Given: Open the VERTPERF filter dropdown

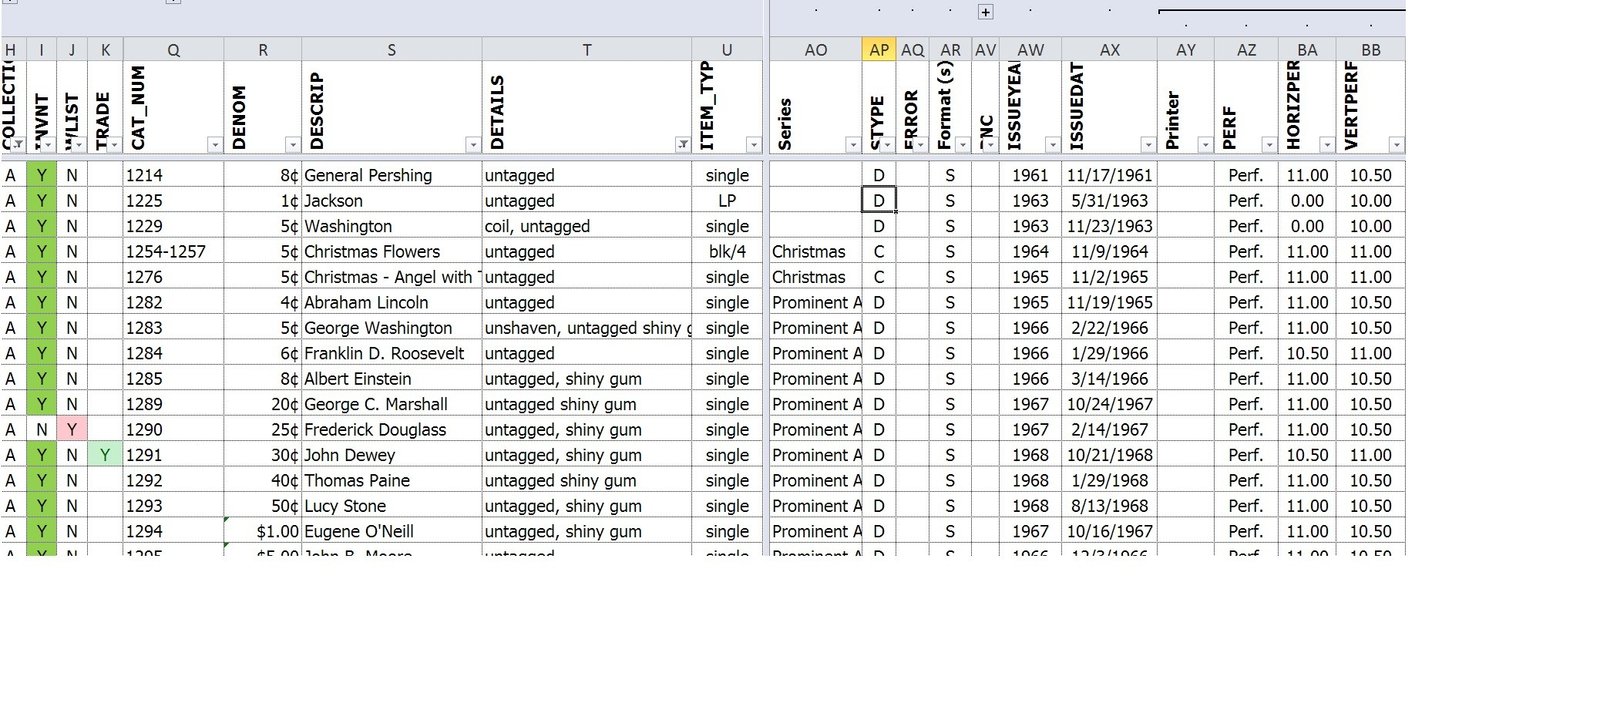Looking at the screenshot, I should click(x=1396, y=145).
